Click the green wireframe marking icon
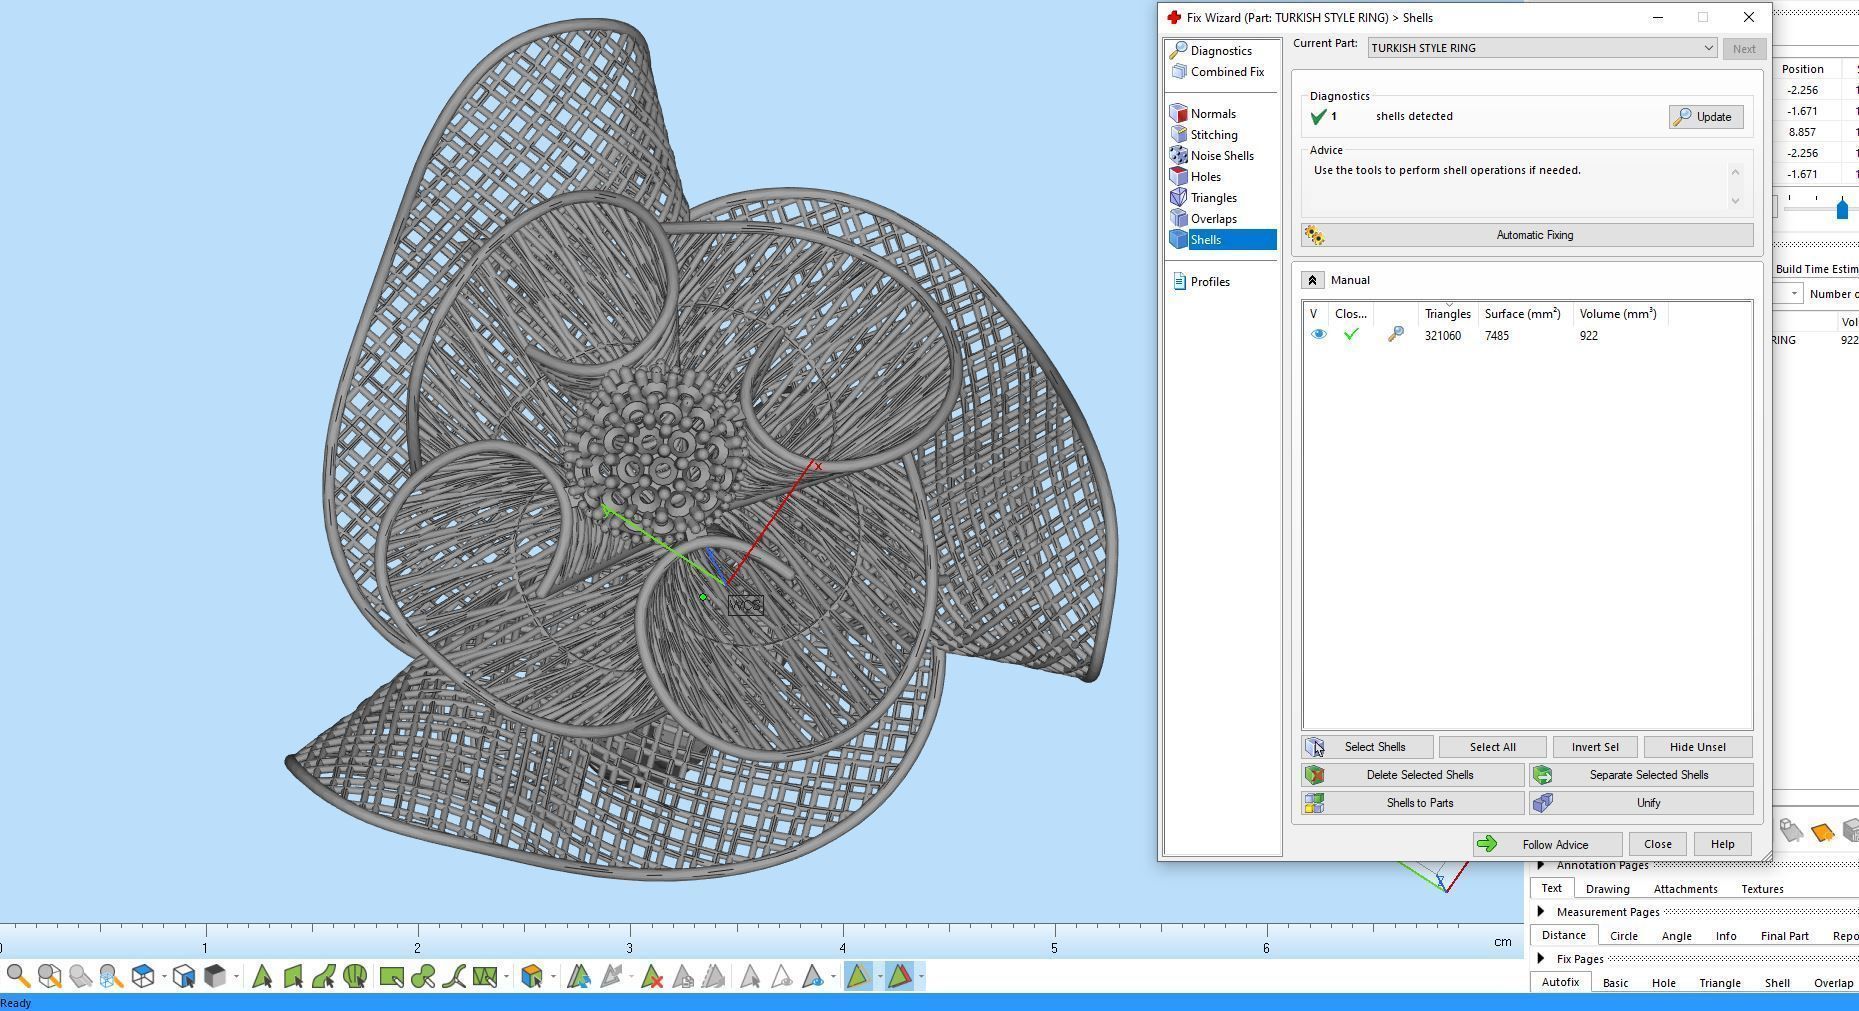This screenshot has height=1011, width=1859. pyautogui.click(x=484, y=976)
